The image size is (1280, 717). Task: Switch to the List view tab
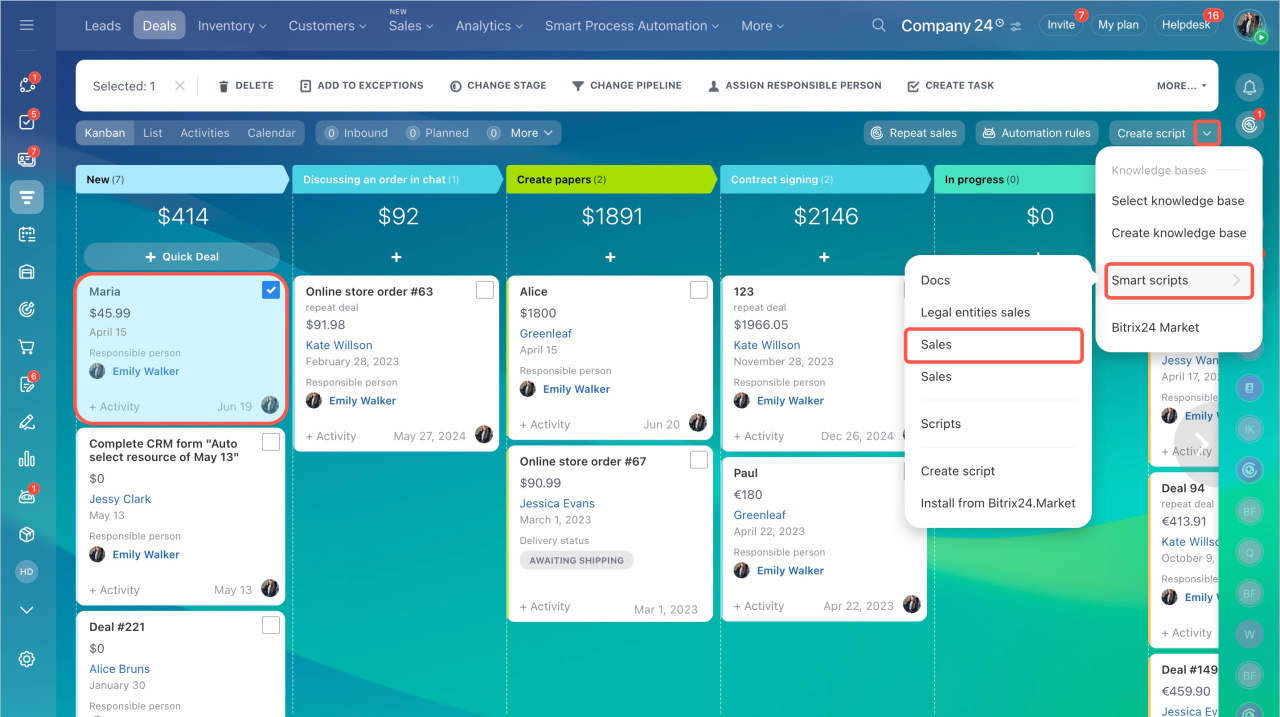[152, 133]
